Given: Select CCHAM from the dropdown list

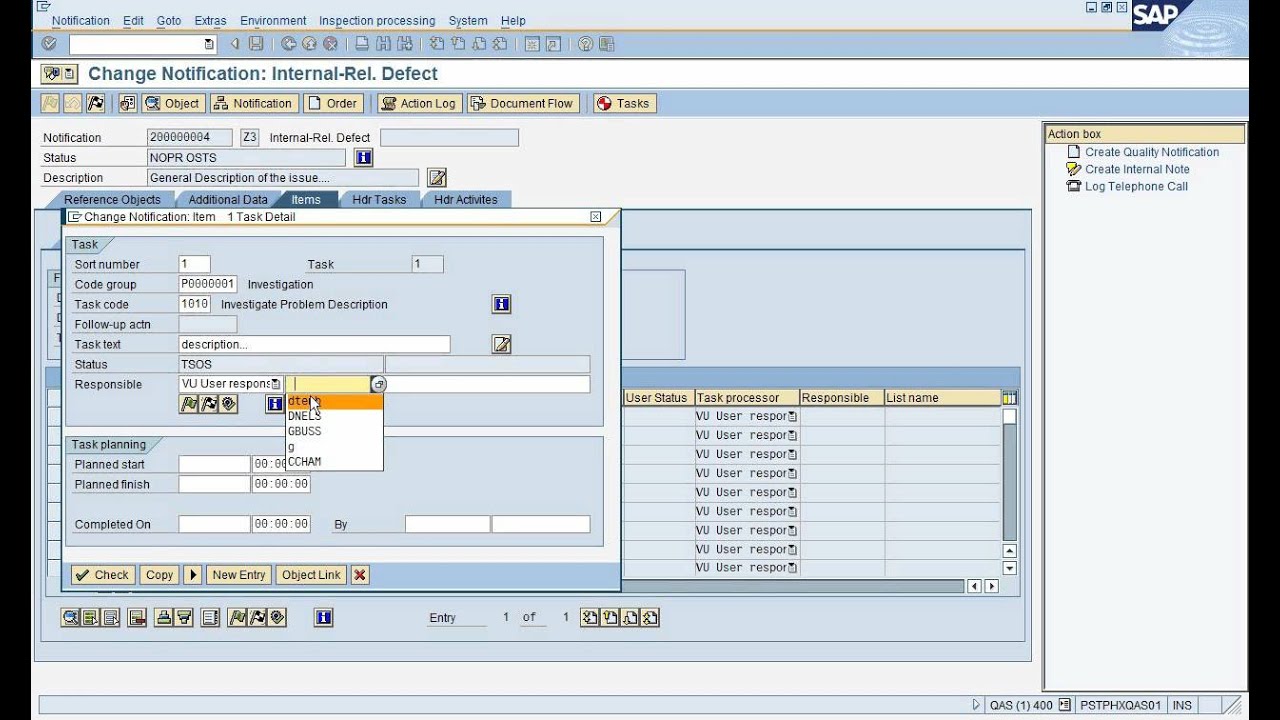Looking at the screenshot, I should pos(334,462).
